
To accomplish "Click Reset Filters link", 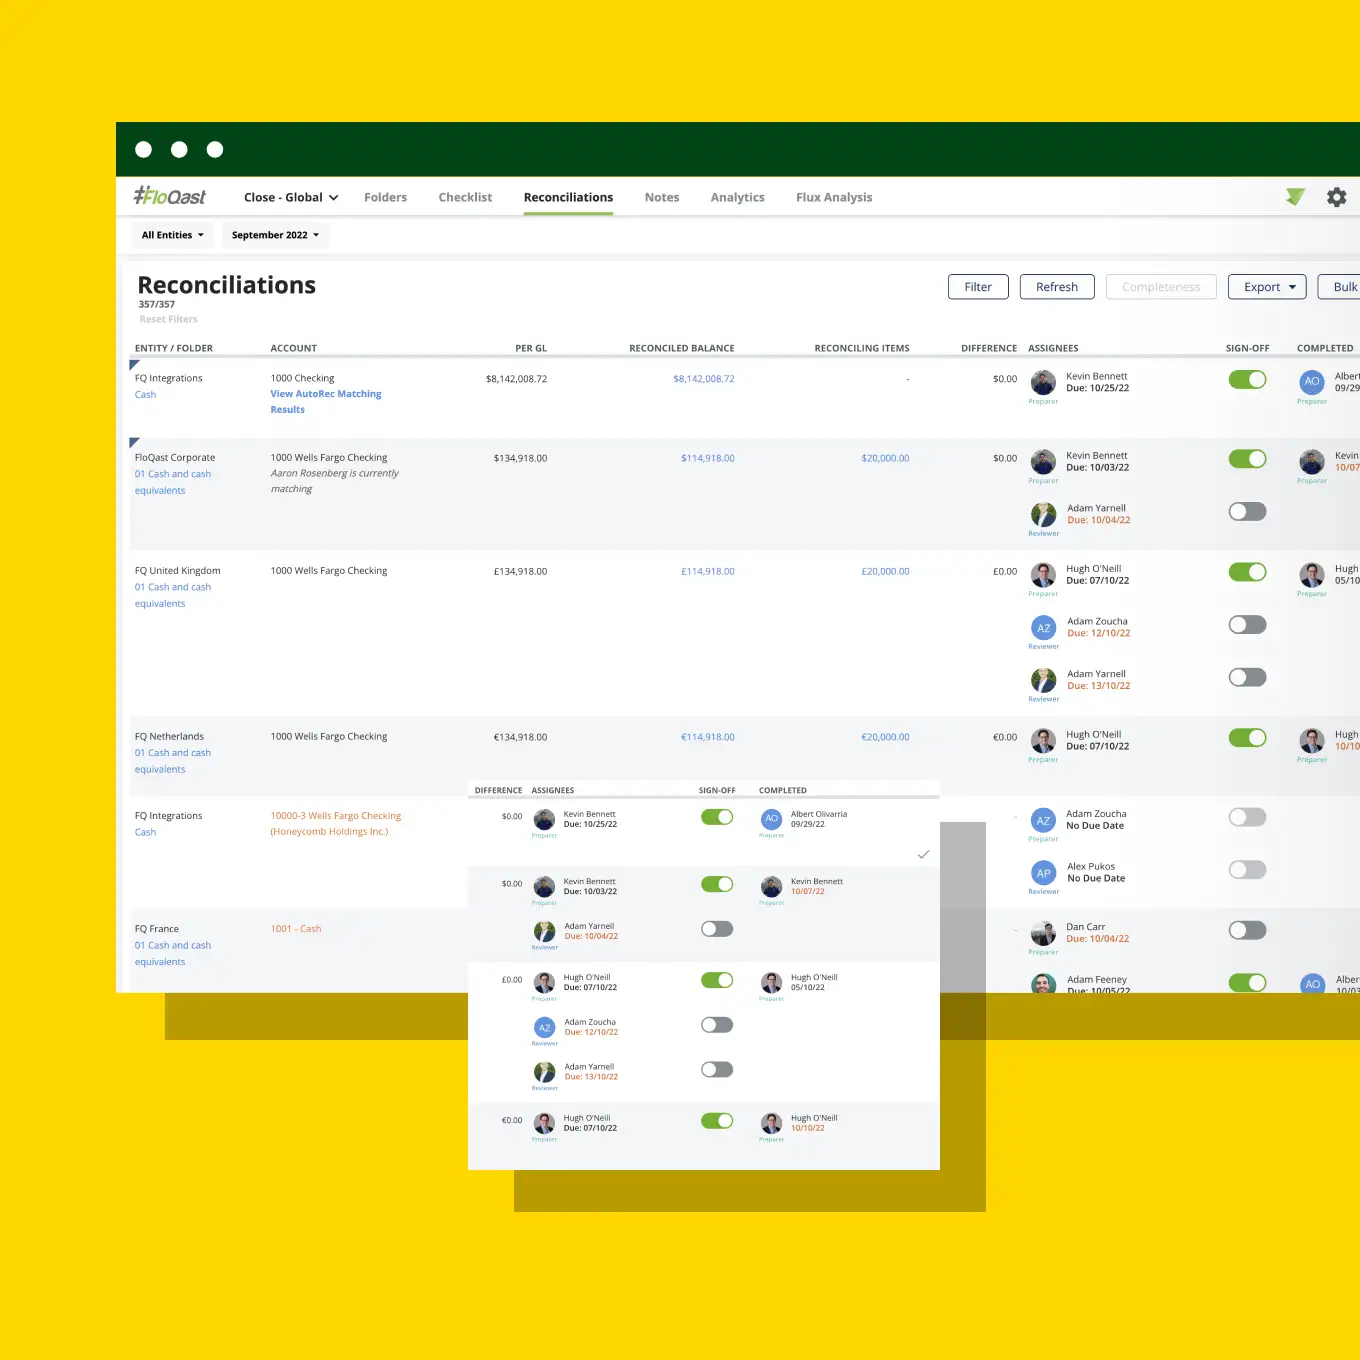I will pyautogui.click(x=168, y=320).
